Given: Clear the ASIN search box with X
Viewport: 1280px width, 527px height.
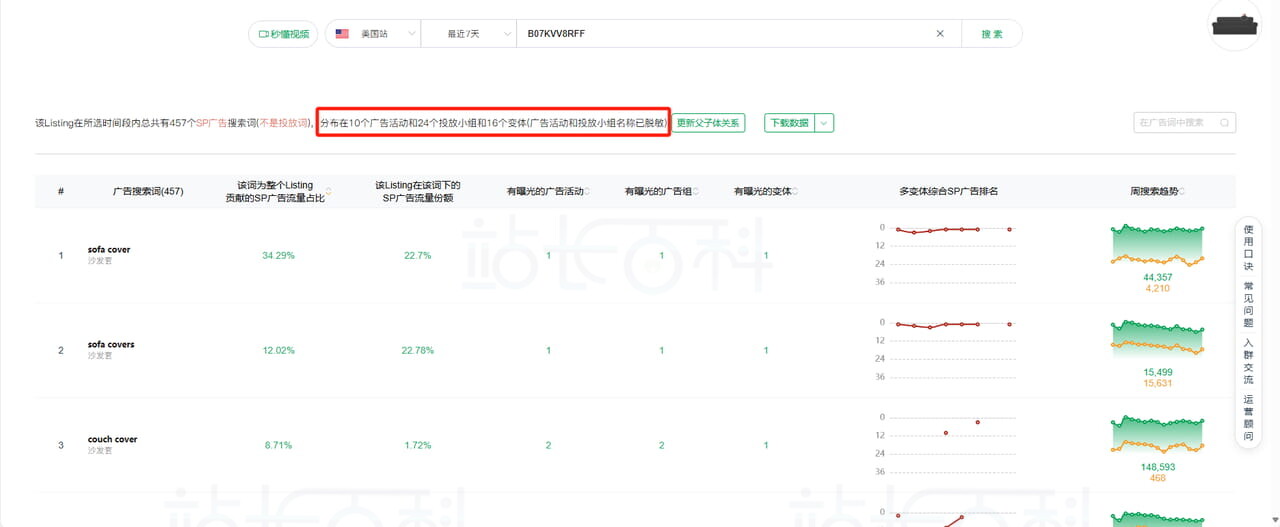Looking at the screenshot, I should point(940,34).
